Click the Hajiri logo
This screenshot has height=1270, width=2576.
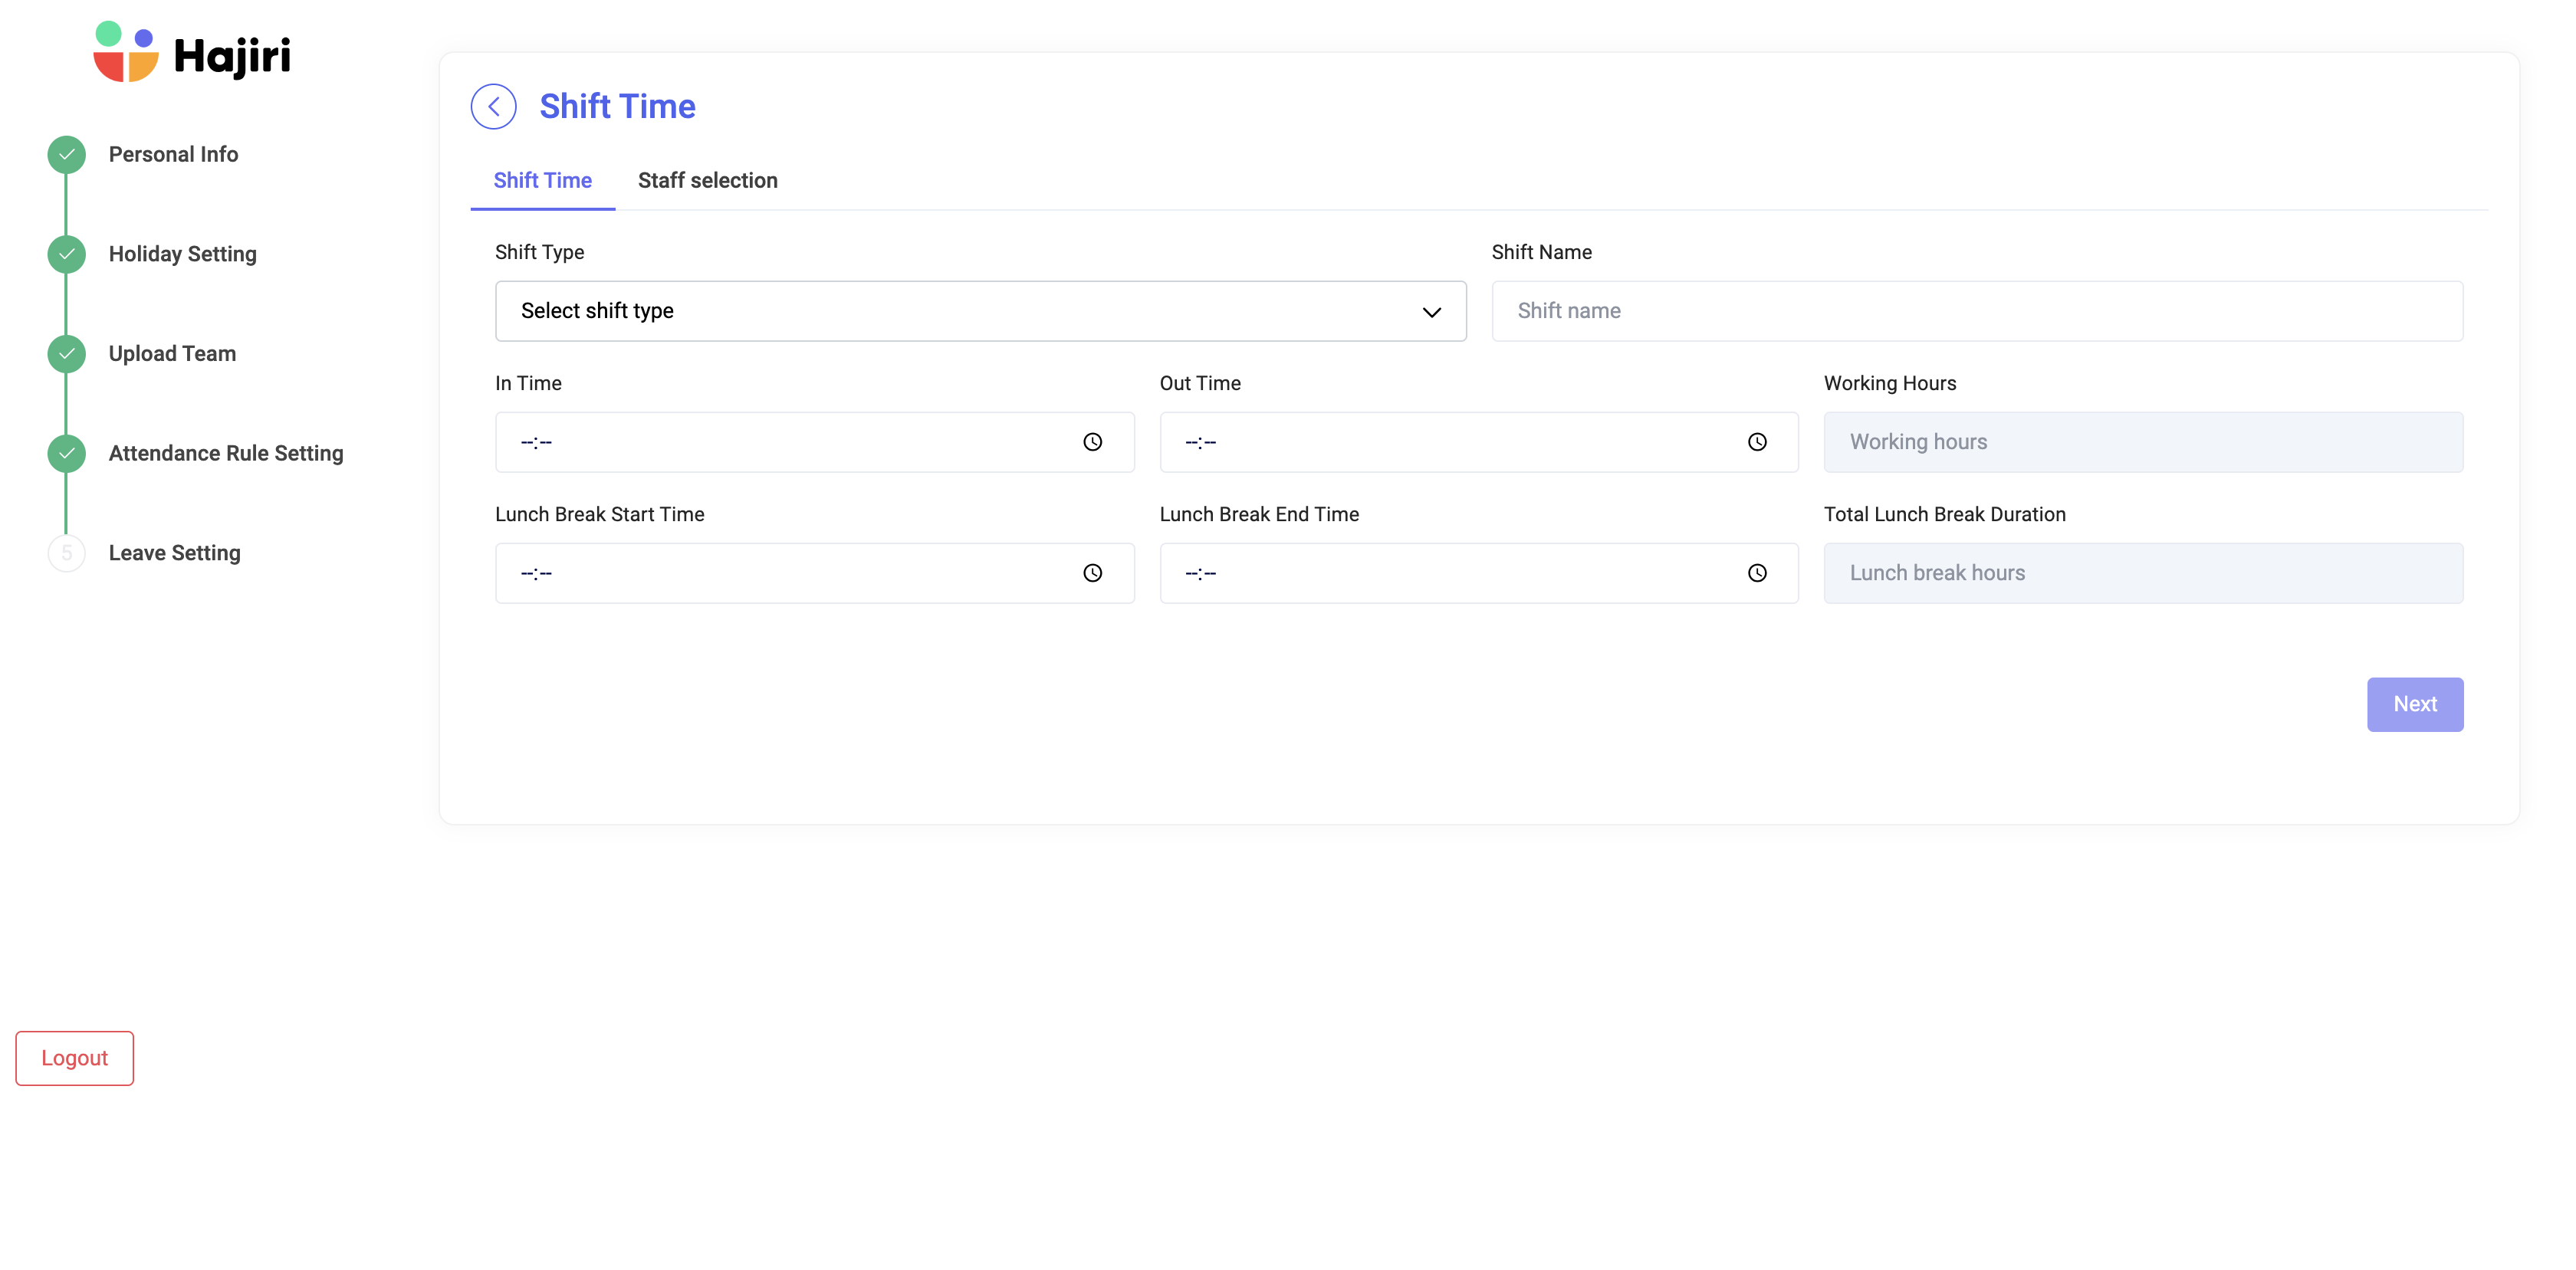pyautogui.click(x=191, y=52)
